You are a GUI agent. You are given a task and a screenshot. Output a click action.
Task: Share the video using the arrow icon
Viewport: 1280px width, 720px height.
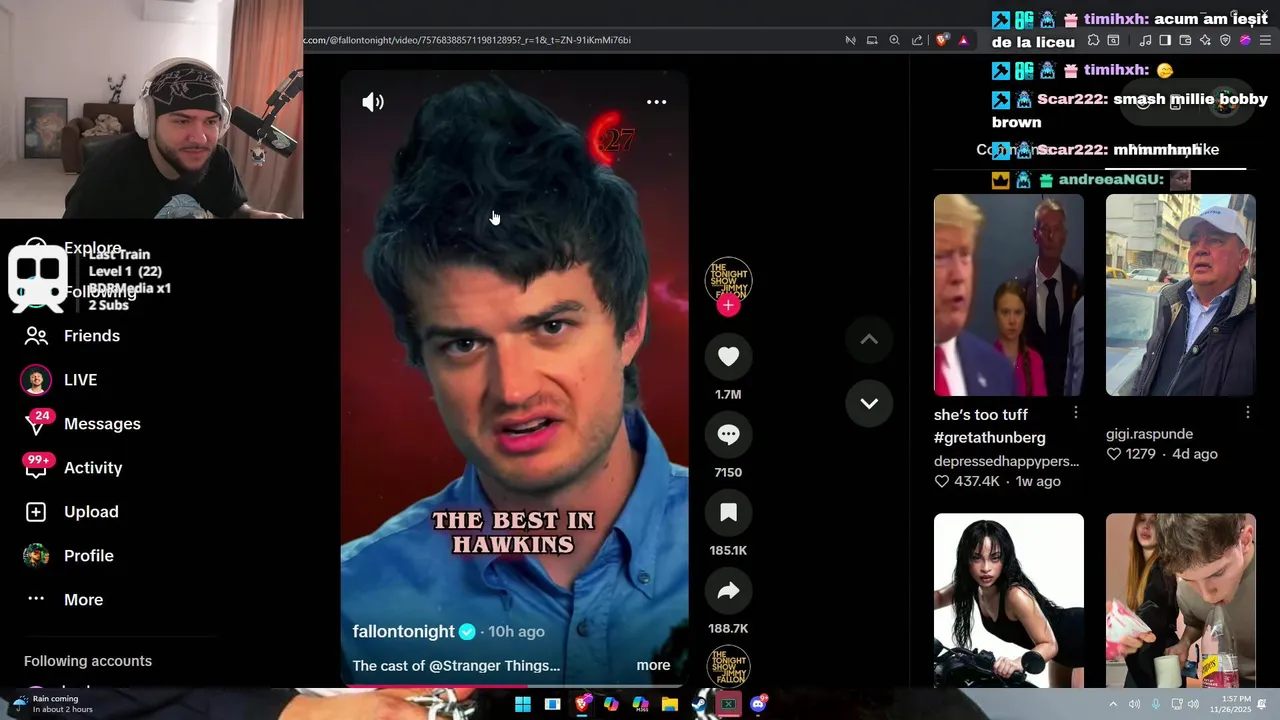click(x=728, y=591)
